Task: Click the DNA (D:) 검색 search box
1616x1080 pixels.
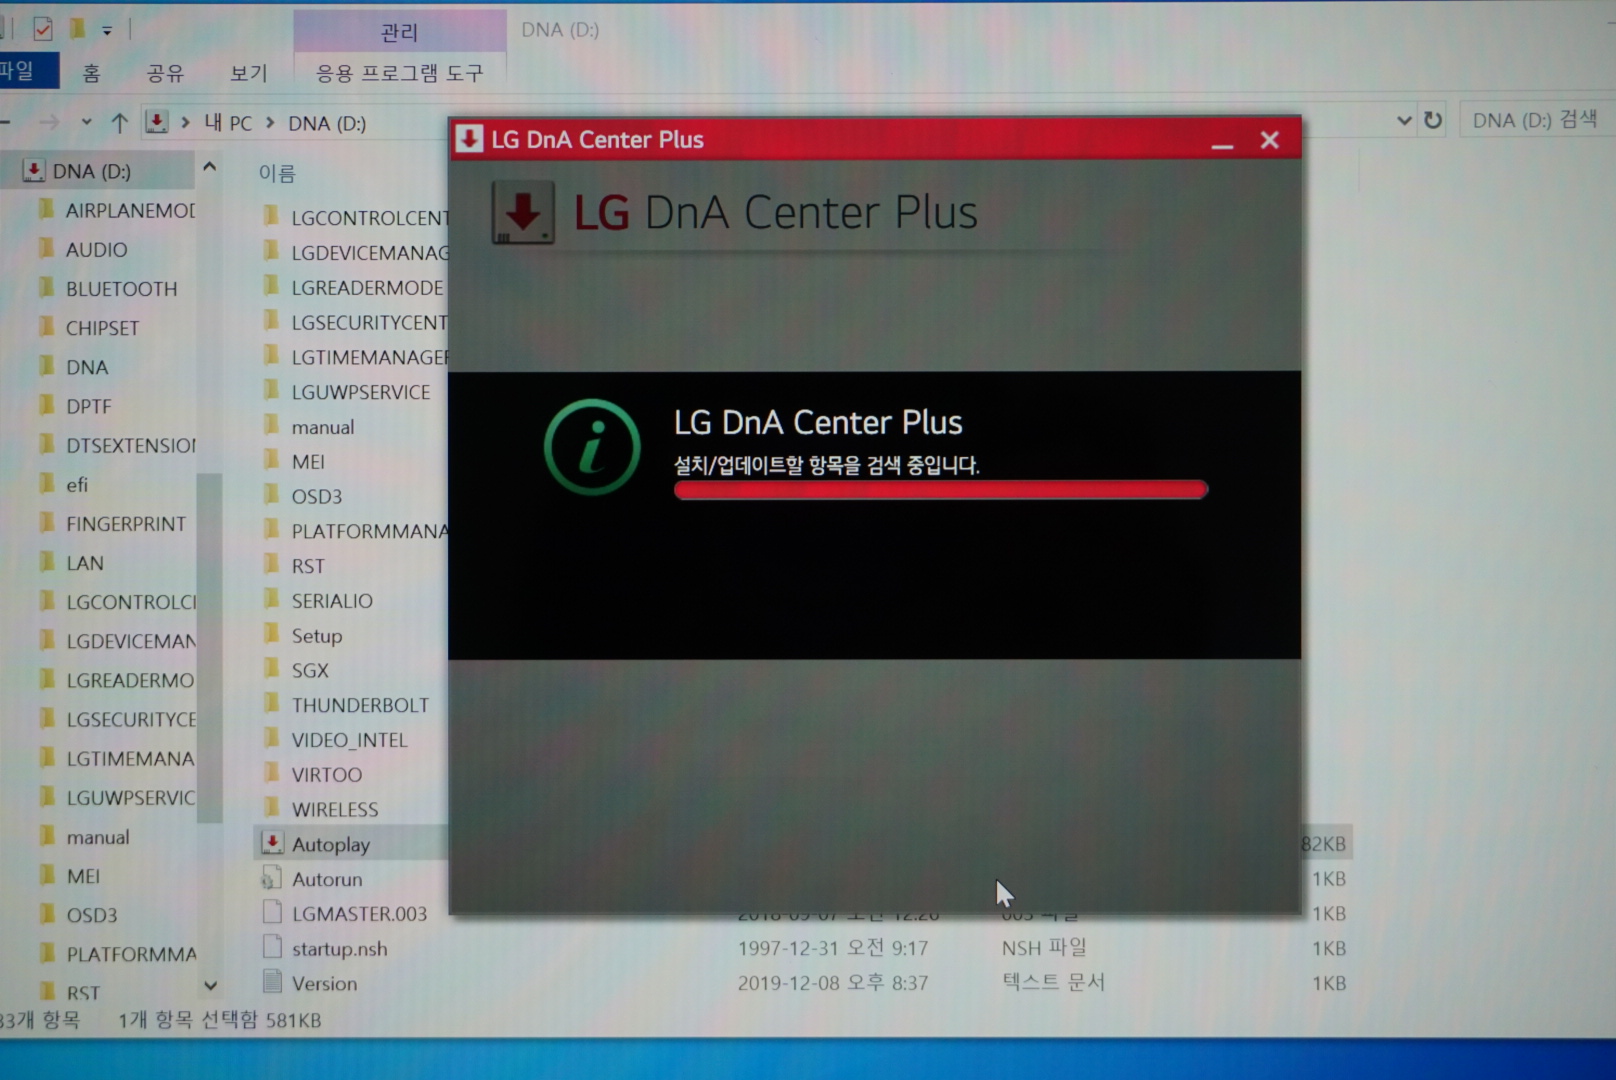Action: tap(1535, 120)
